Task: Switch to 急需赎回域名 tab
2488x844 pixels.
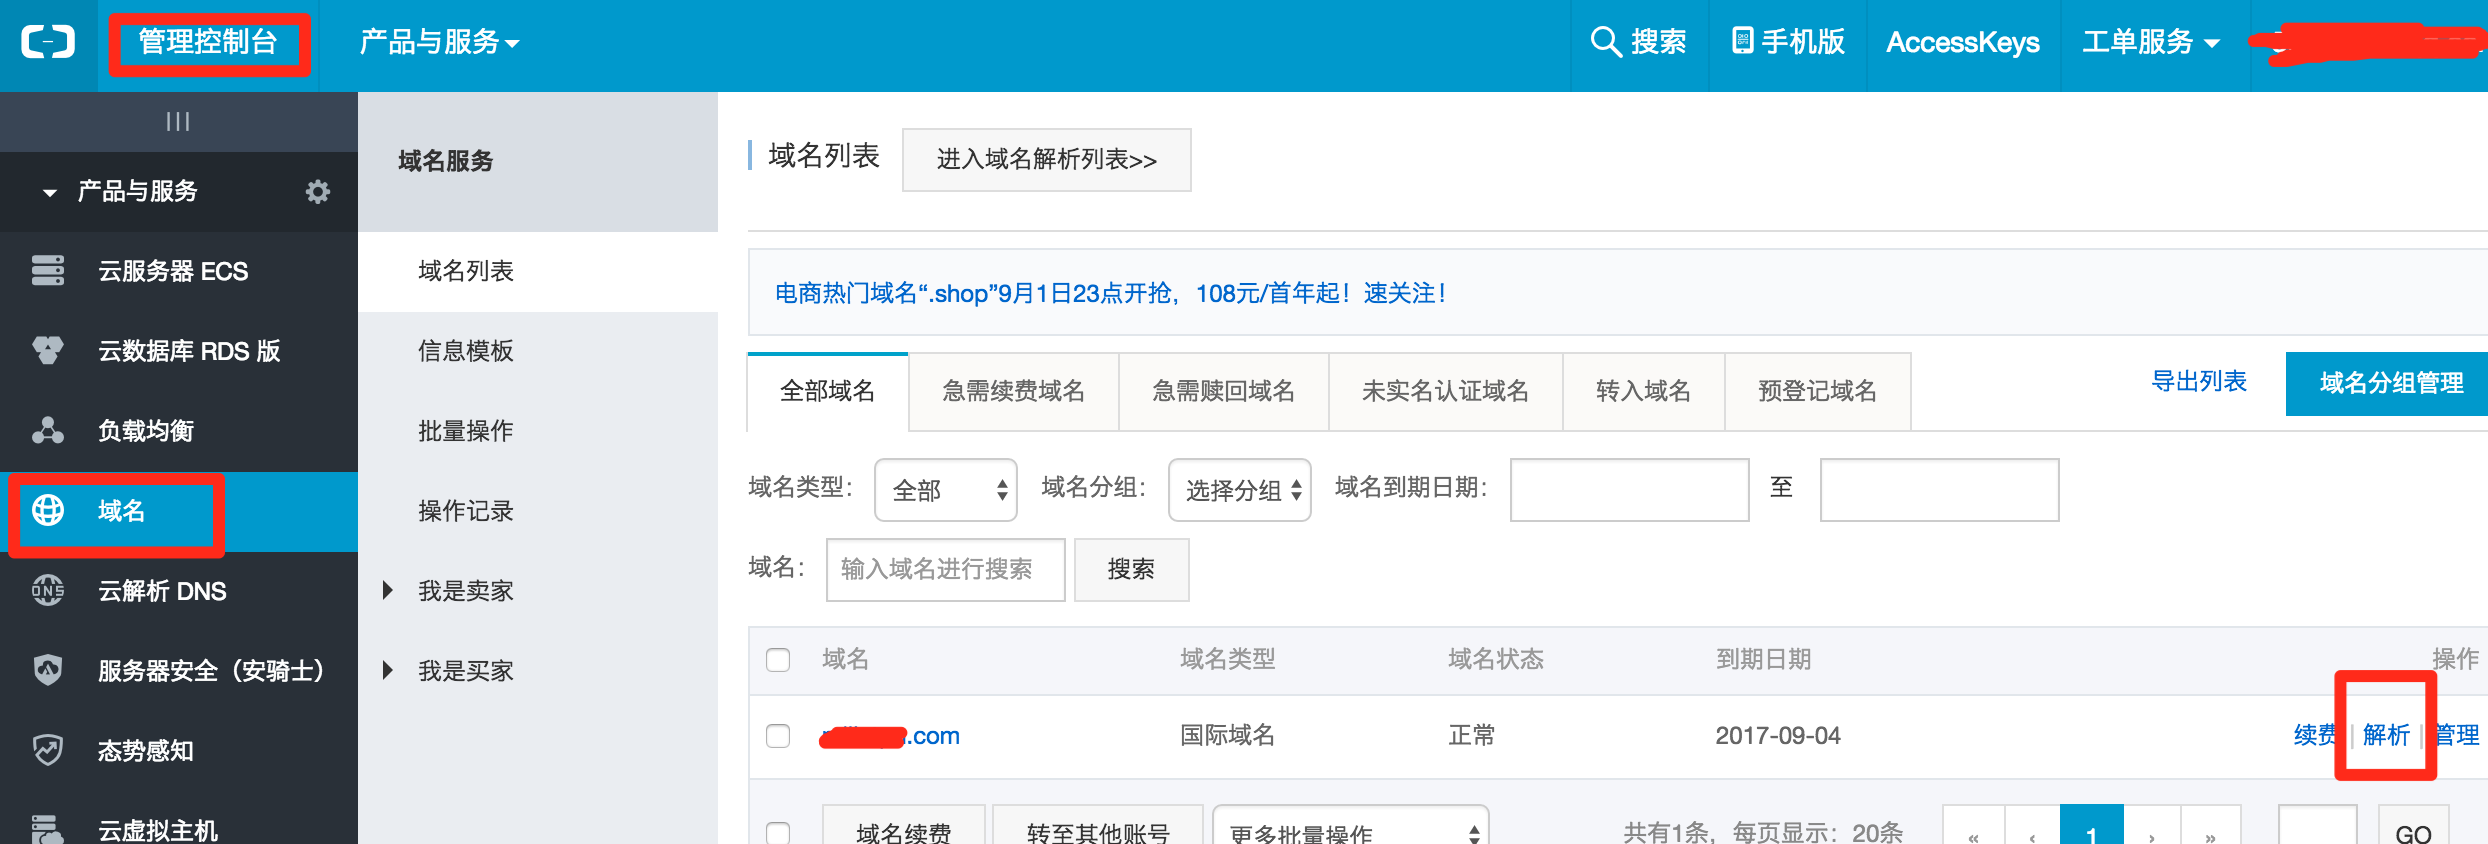Action: [x=1224, y=391]
